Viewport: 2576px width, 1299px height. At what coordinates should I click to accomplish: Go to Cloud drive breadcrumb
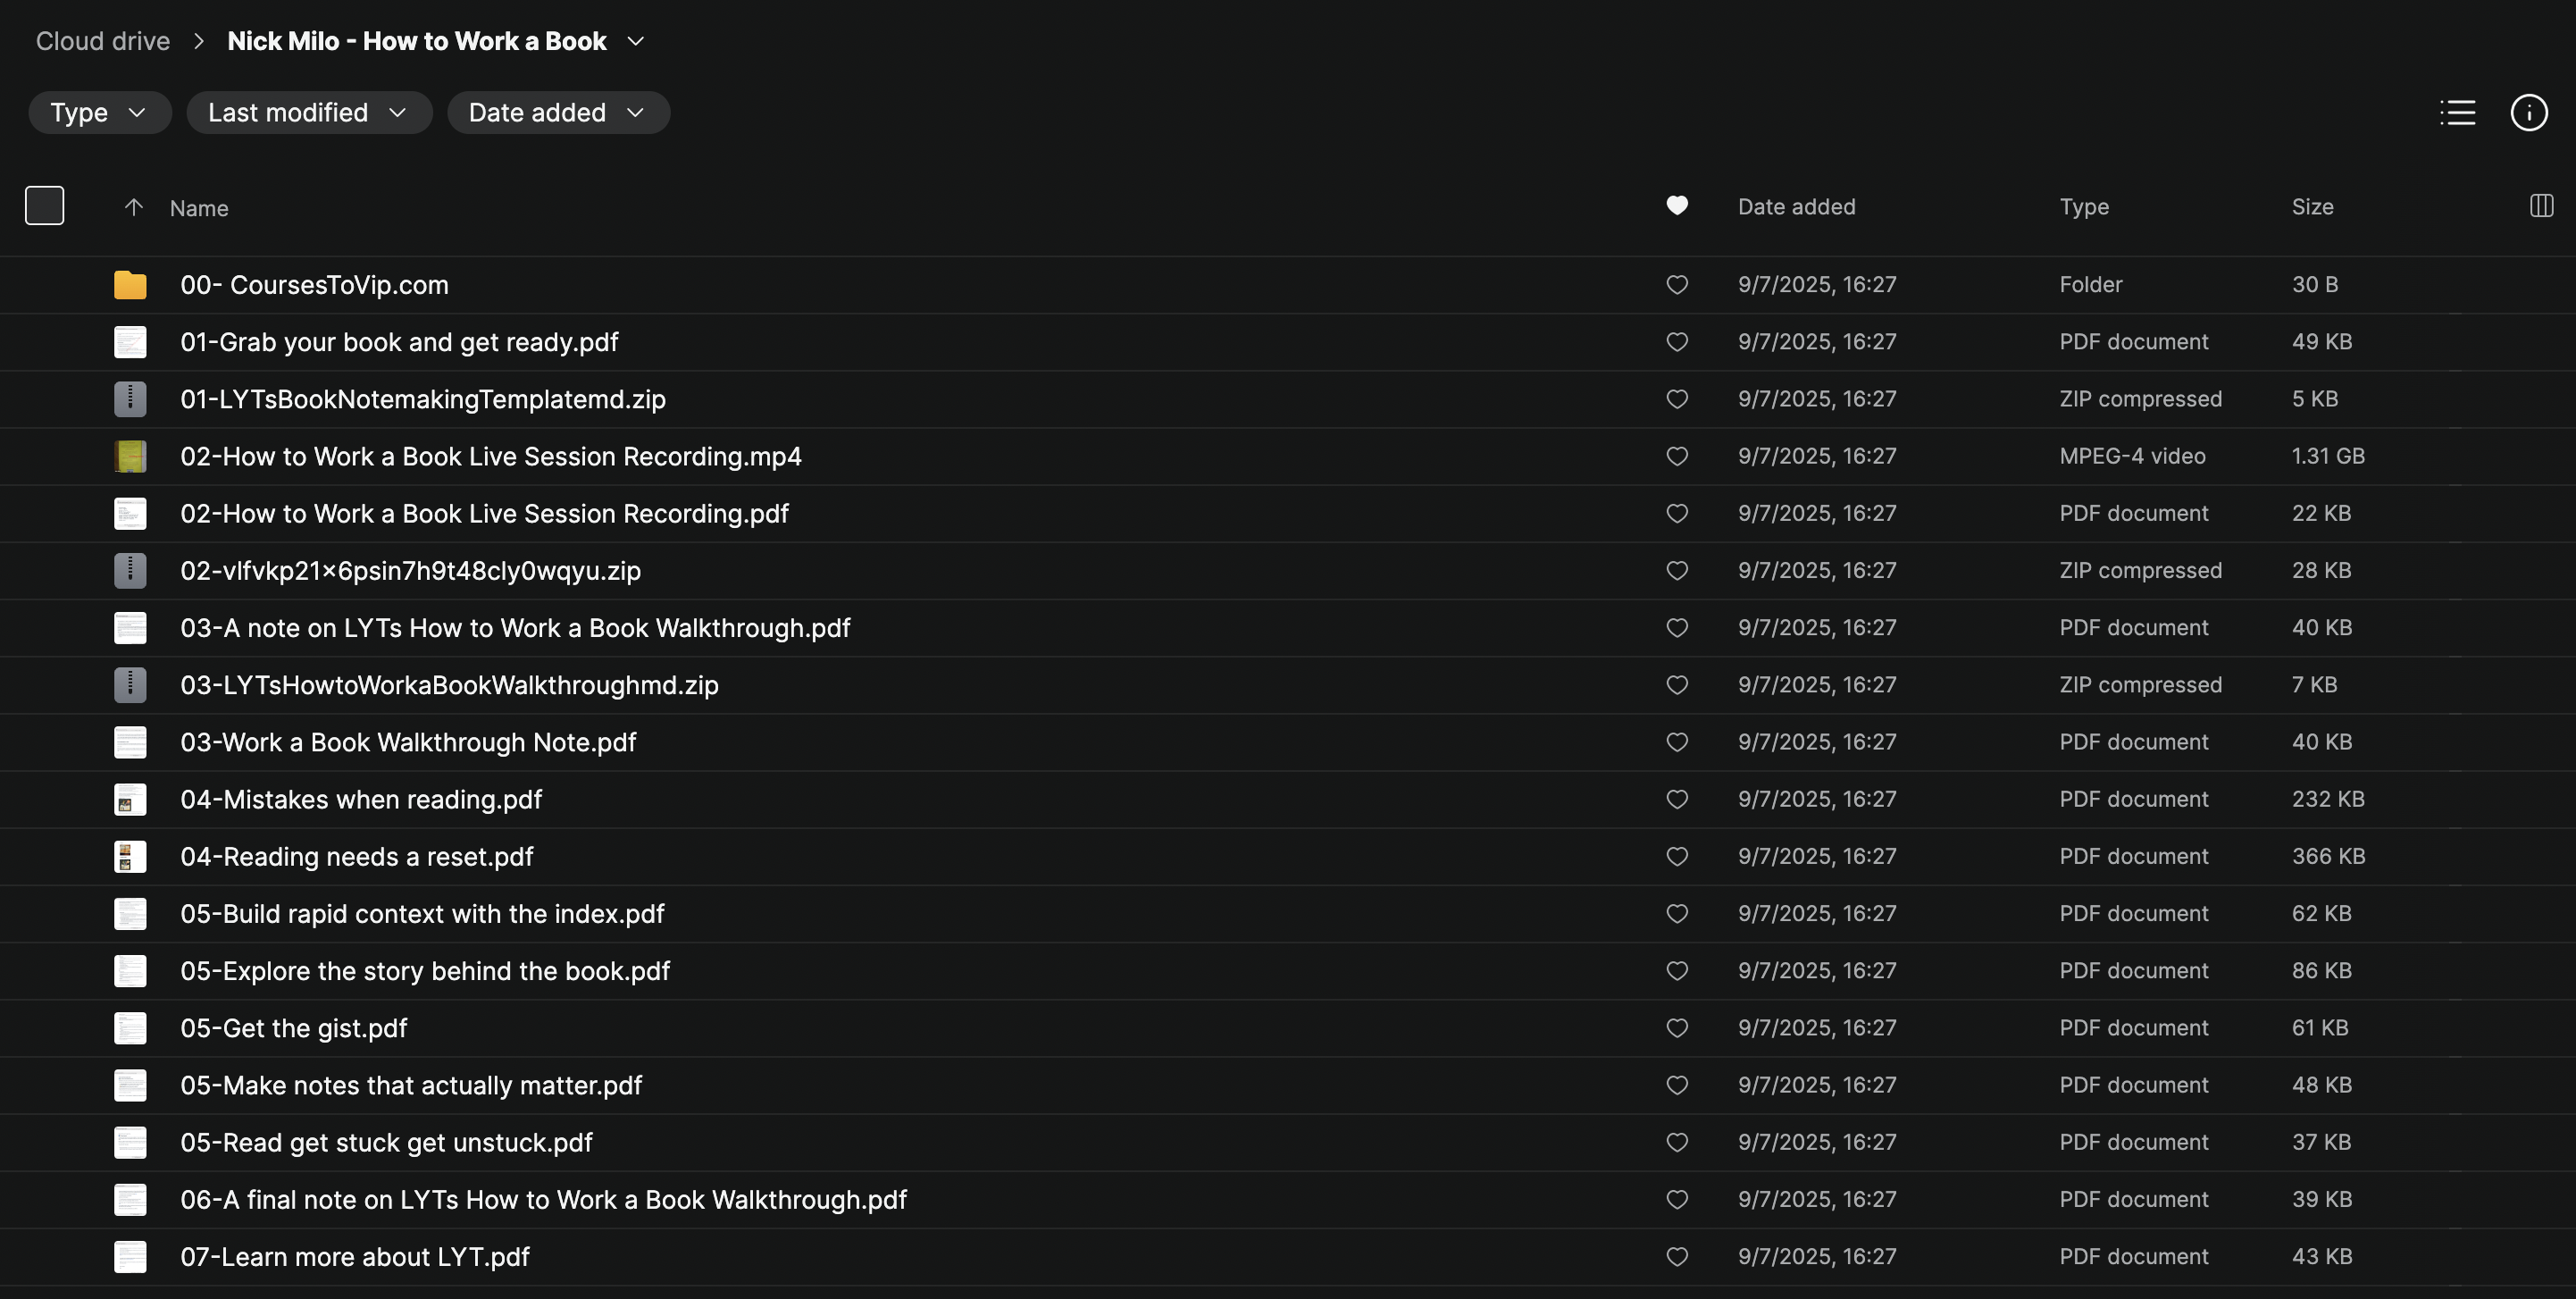pos(103,41)
